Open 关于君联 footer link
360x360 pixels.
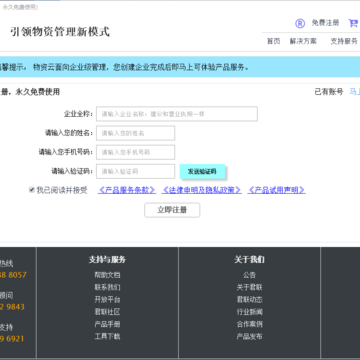pos(249,287)
